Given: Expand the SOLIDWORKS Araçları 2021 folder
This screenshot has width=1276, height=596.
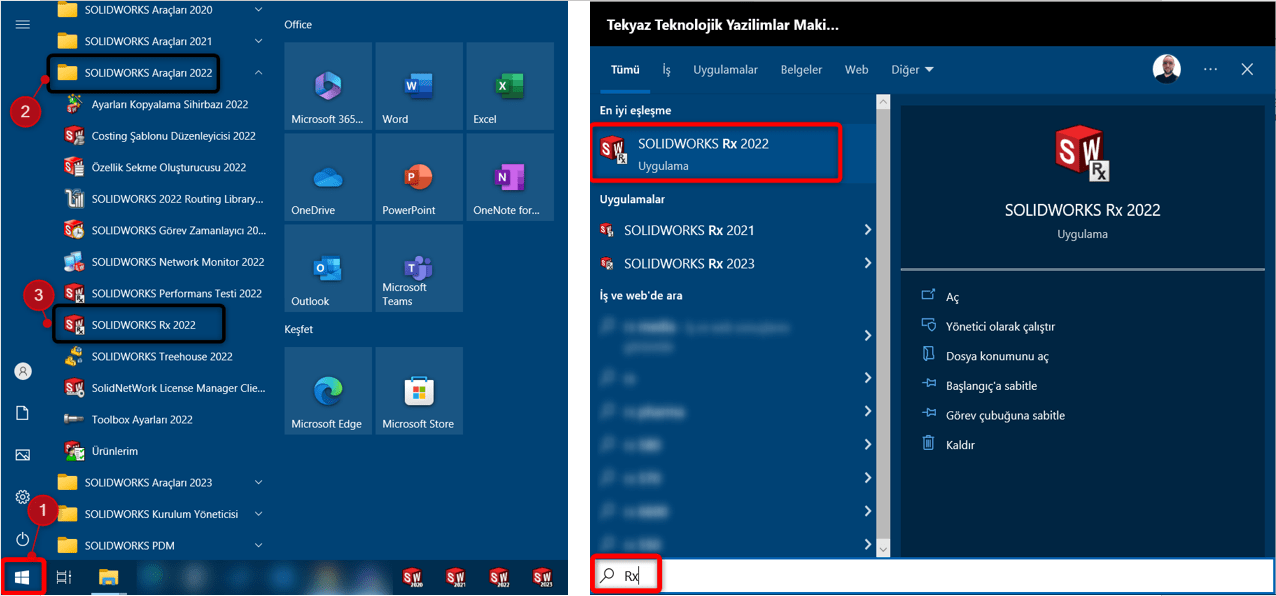Looking at the screenshot, I should [259, 41].
